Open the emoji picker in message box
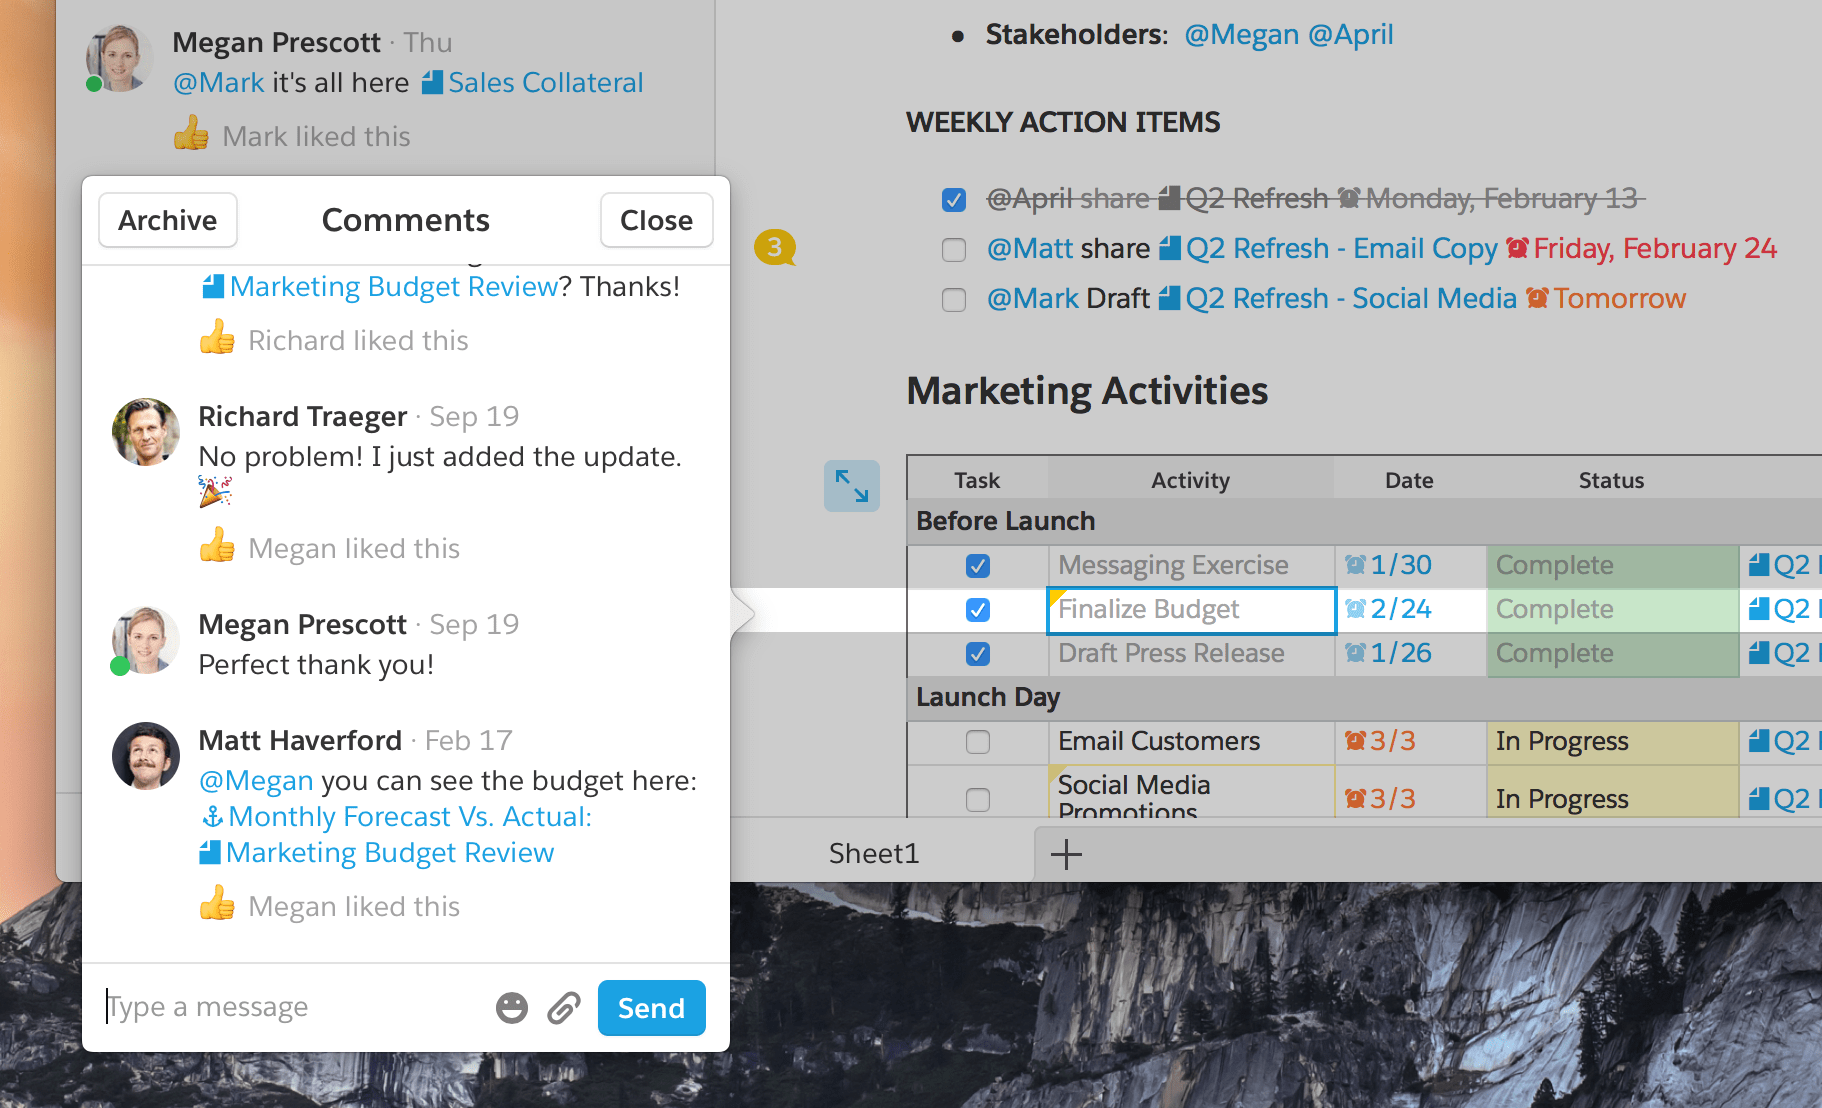The height and width of the screenshot is (1108, 1822). (512, 1008)
